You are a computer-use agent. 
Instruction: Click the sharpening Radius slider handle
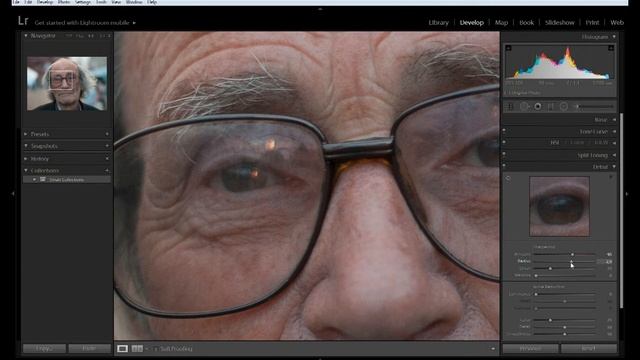(571, 261)
